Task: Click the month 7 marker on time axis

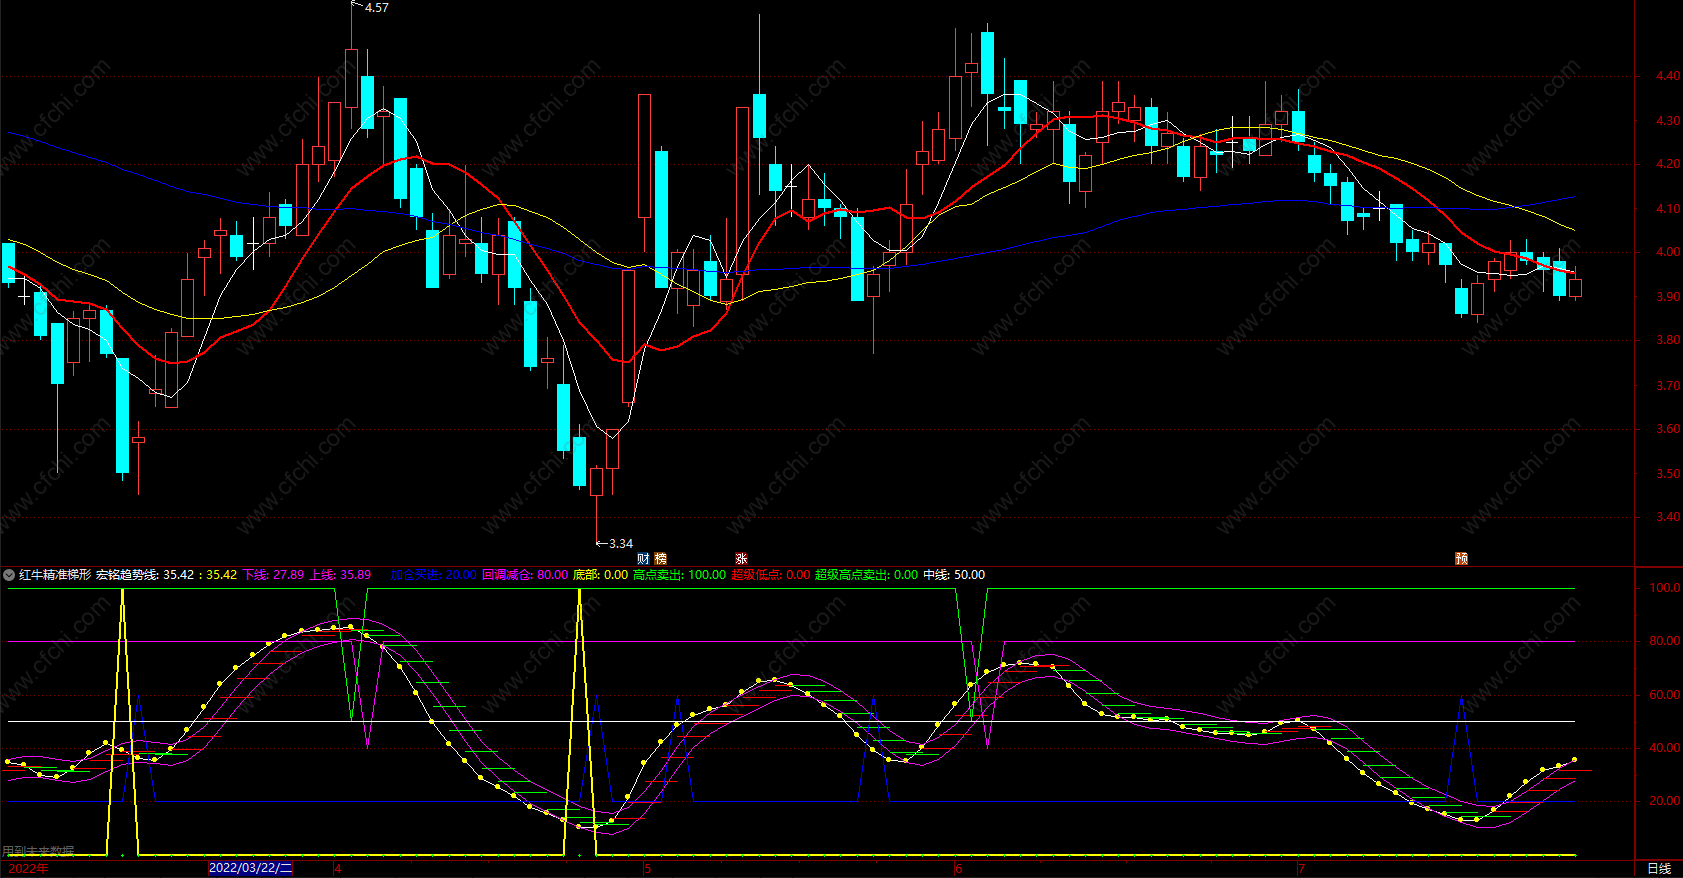Action: pyautogui.click(x=1301, y=869)
